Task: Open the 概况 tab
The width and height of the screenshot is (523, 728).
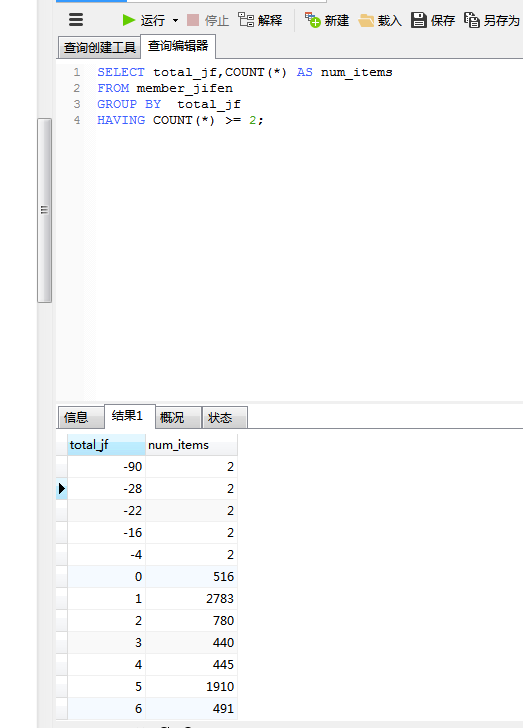Action: (179, 417)
